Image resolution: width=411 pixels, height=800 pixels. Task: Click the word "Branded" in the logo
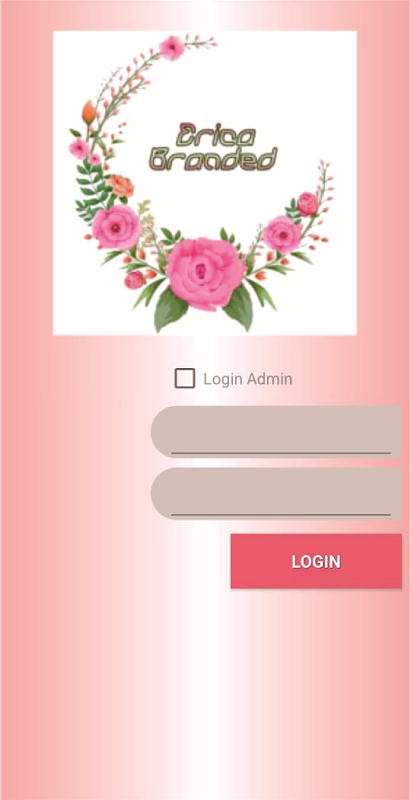click(214, 159)
